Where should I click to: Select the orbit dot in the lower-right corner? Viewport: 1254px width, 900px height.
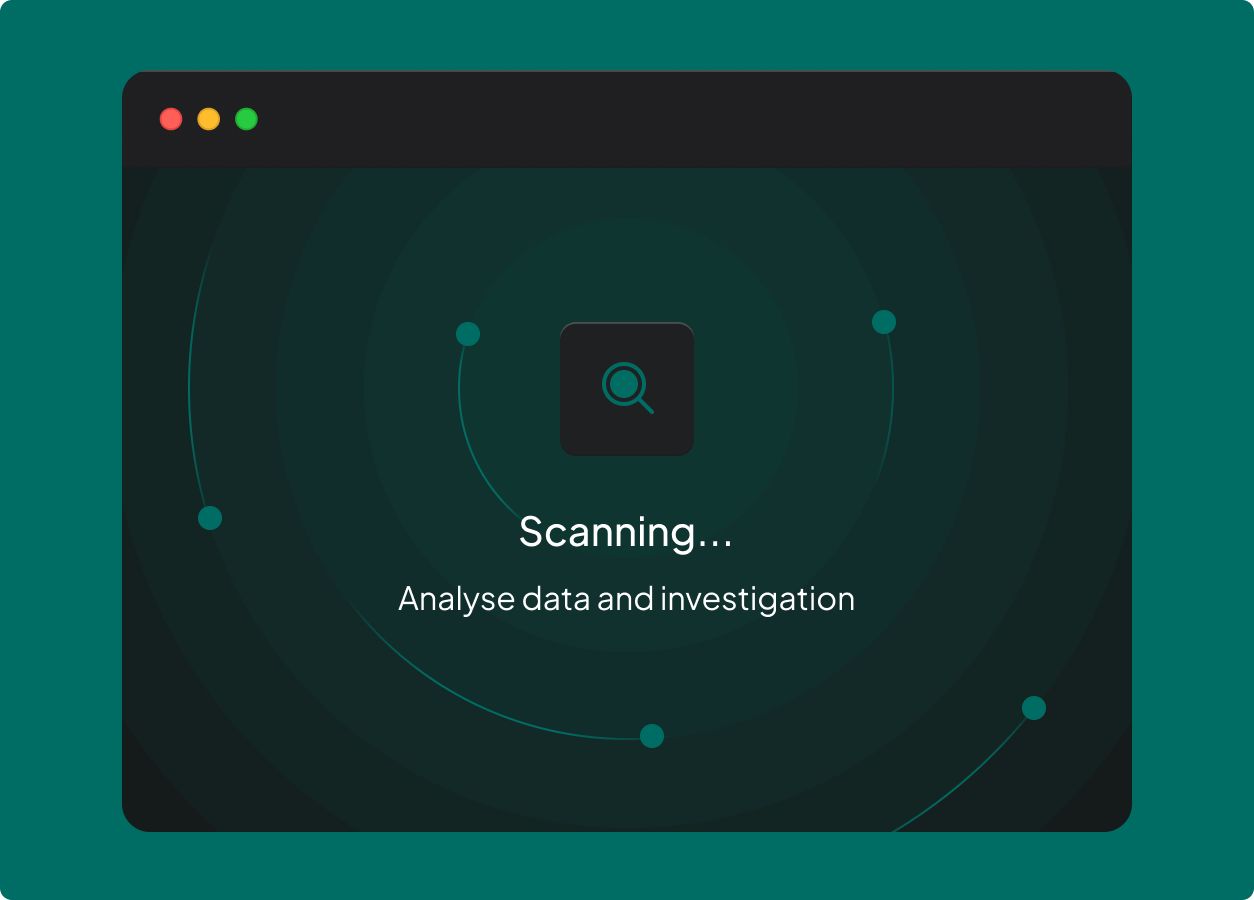tap(1034, 708)
